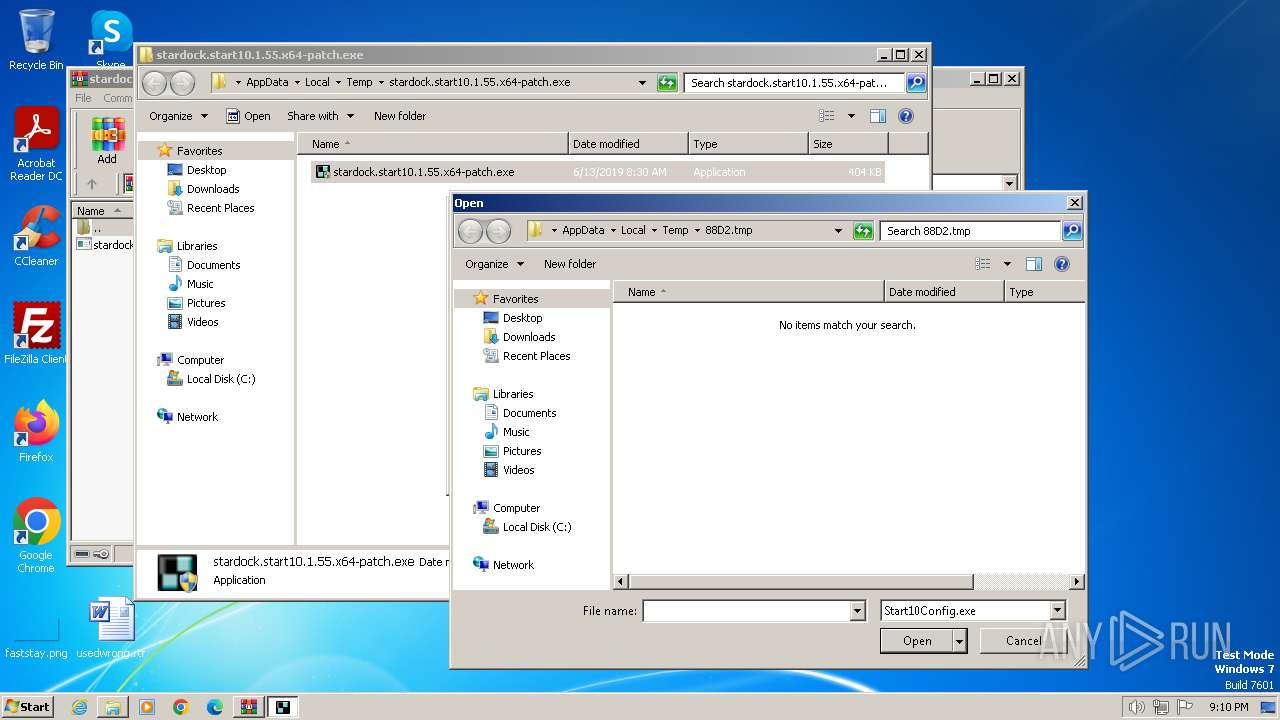Click New folder in Open dialog

point(570,264)
